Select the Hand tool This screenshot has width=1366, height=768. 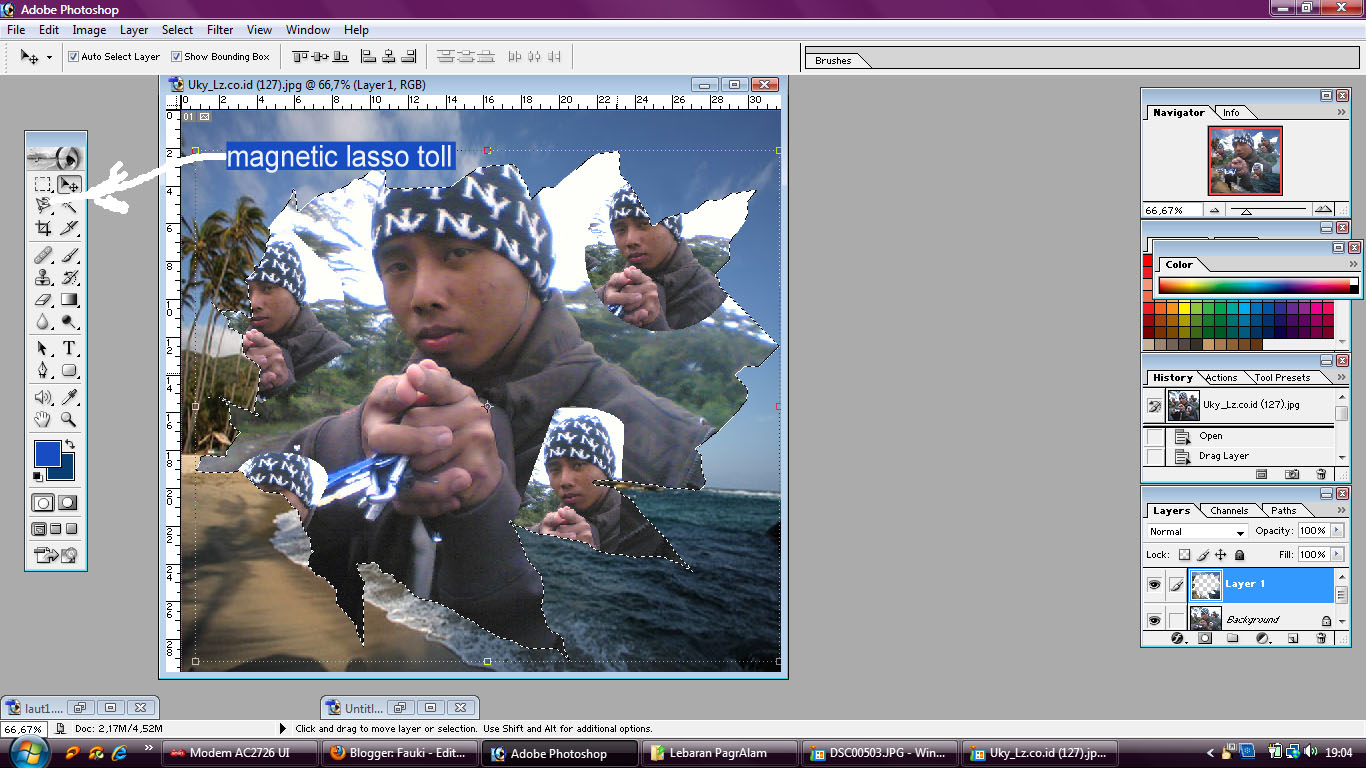[x=43, y=419]
